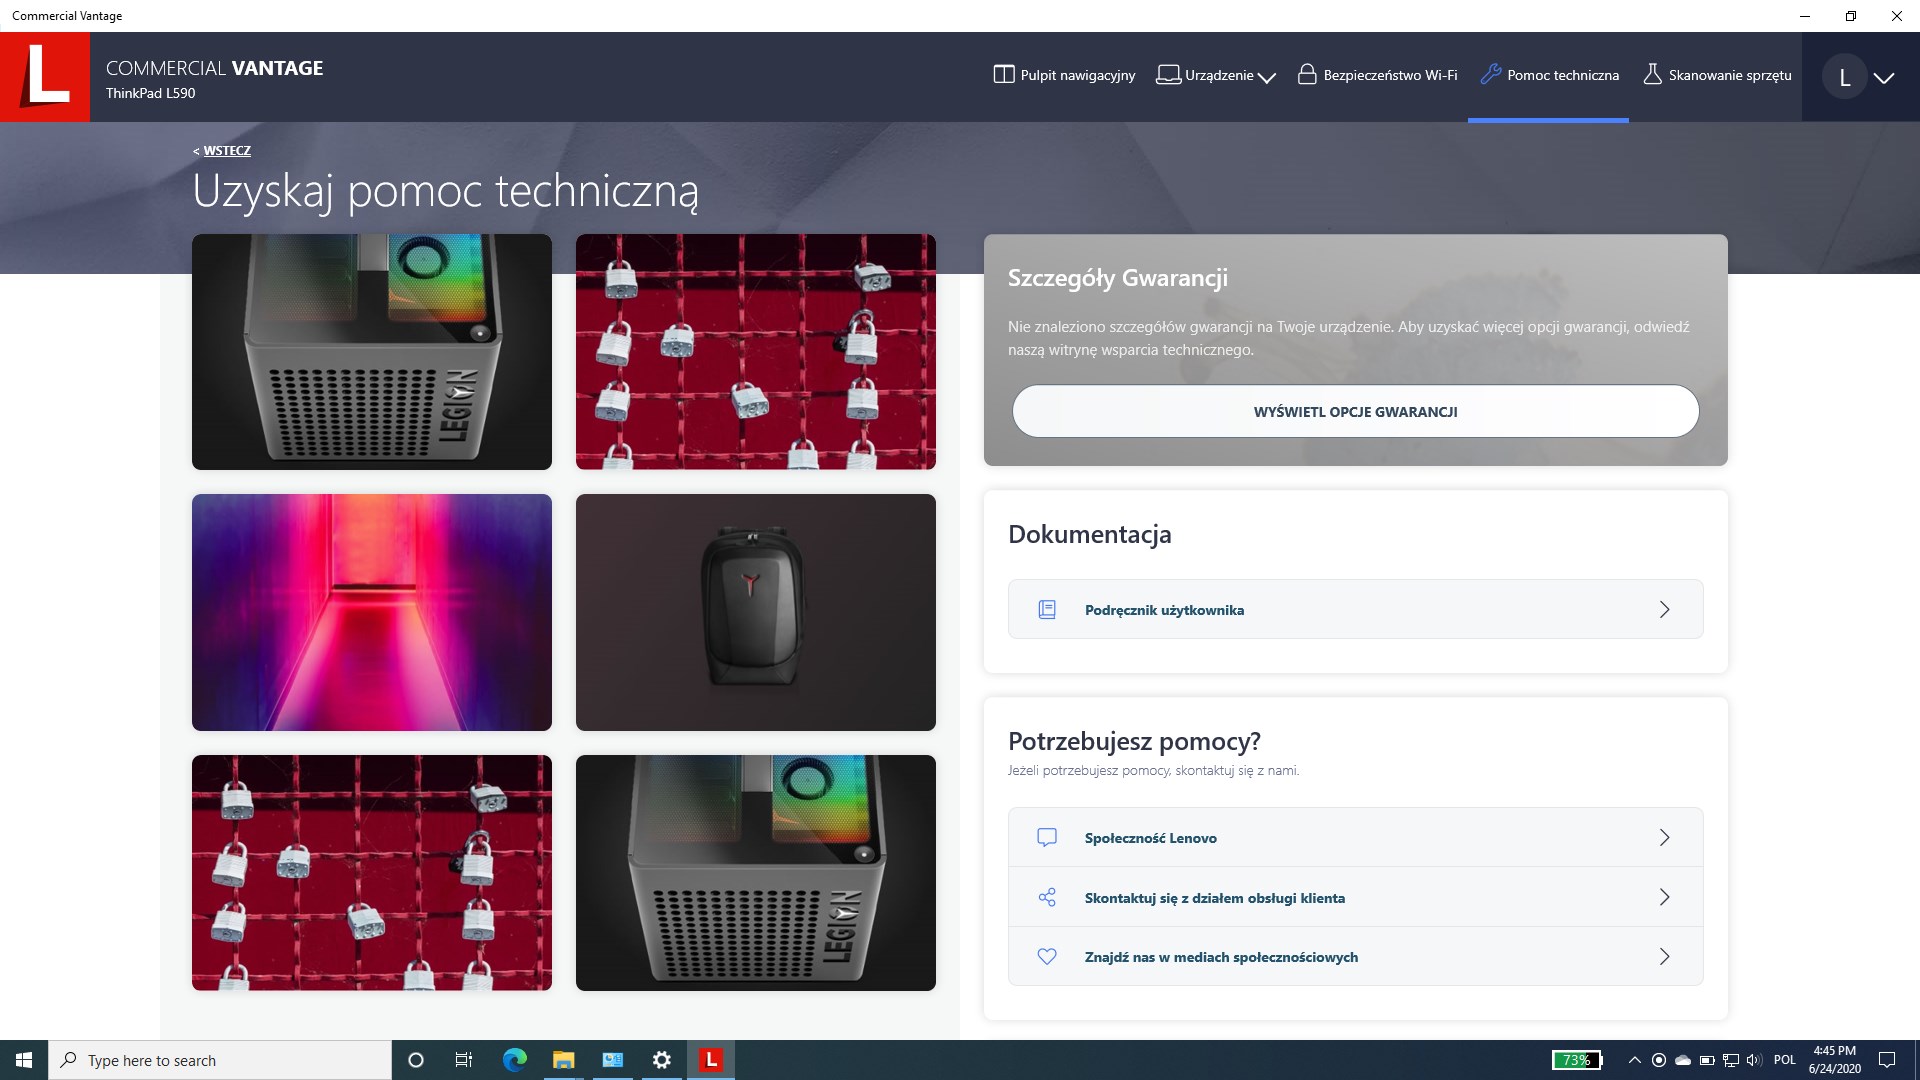
Task: Click the small battery tray icon
Action: [x=1707, y=1060]
